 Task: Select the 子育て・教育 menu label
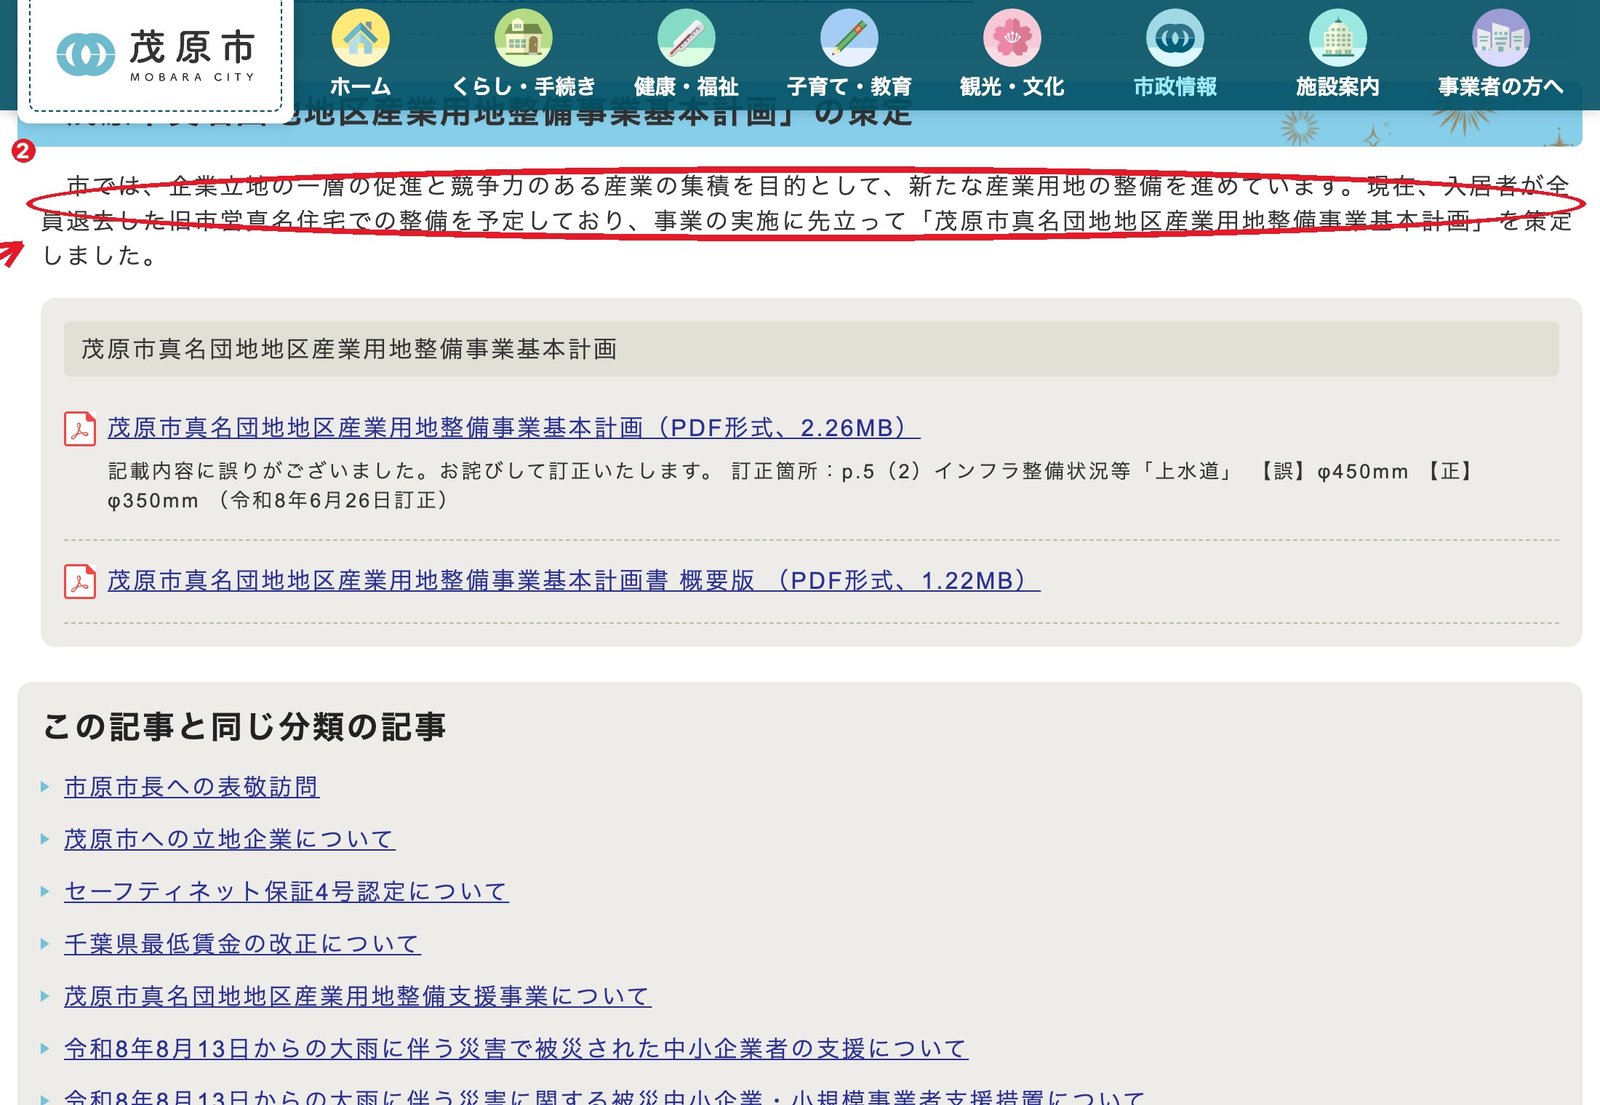point(849,87)
